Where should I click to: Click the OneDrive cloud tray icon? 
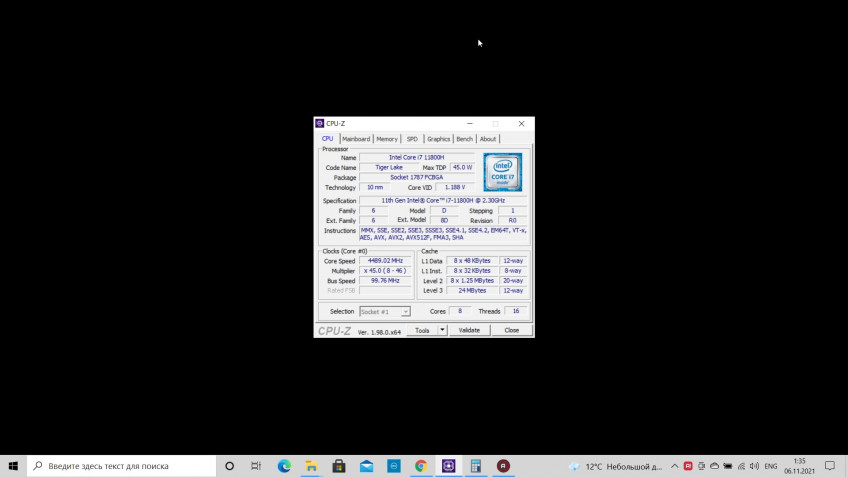pos(714,466)
